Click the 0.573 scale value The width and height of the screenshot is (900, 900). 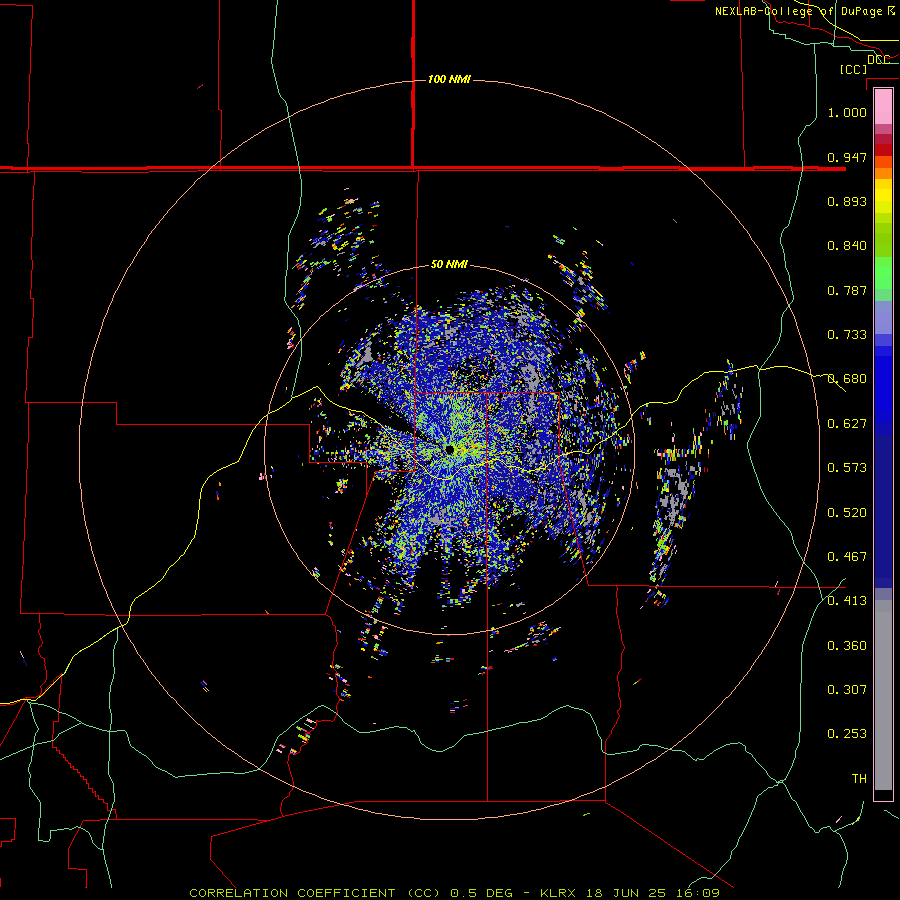click(847, 467)
